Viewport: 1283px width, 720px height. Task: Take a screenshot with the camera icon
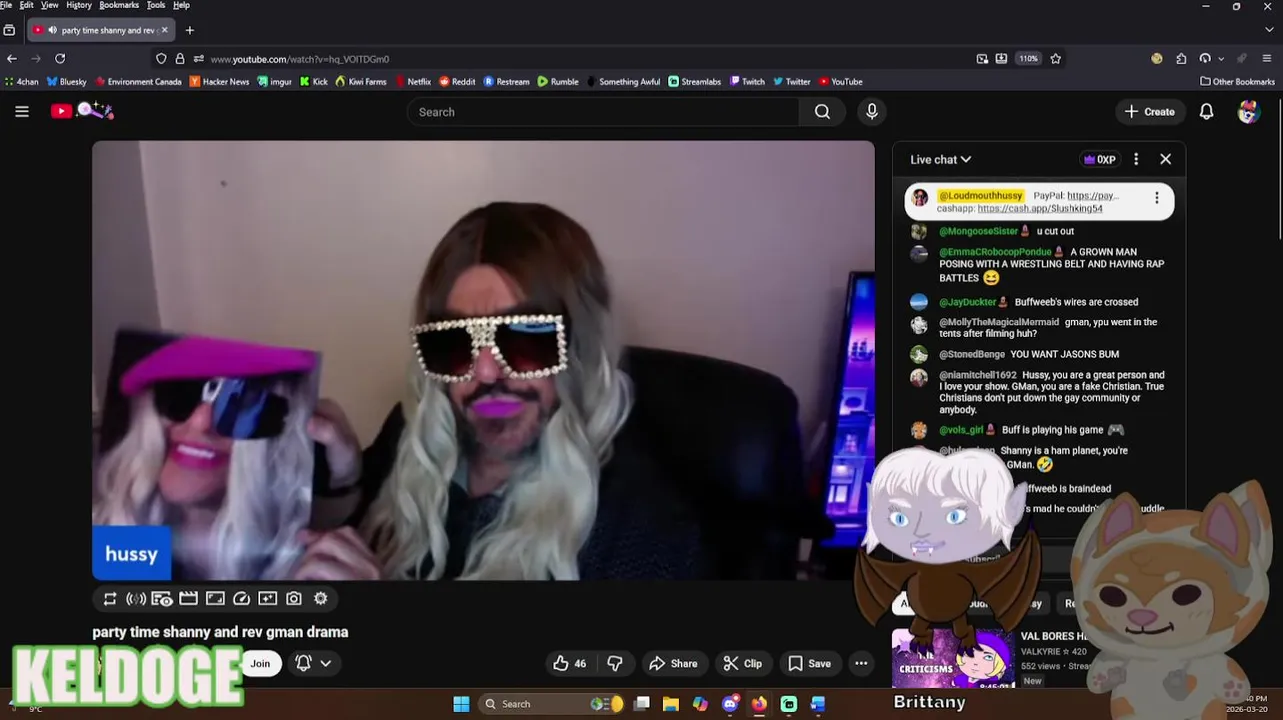pyautogui.click(x=294, y=599)
